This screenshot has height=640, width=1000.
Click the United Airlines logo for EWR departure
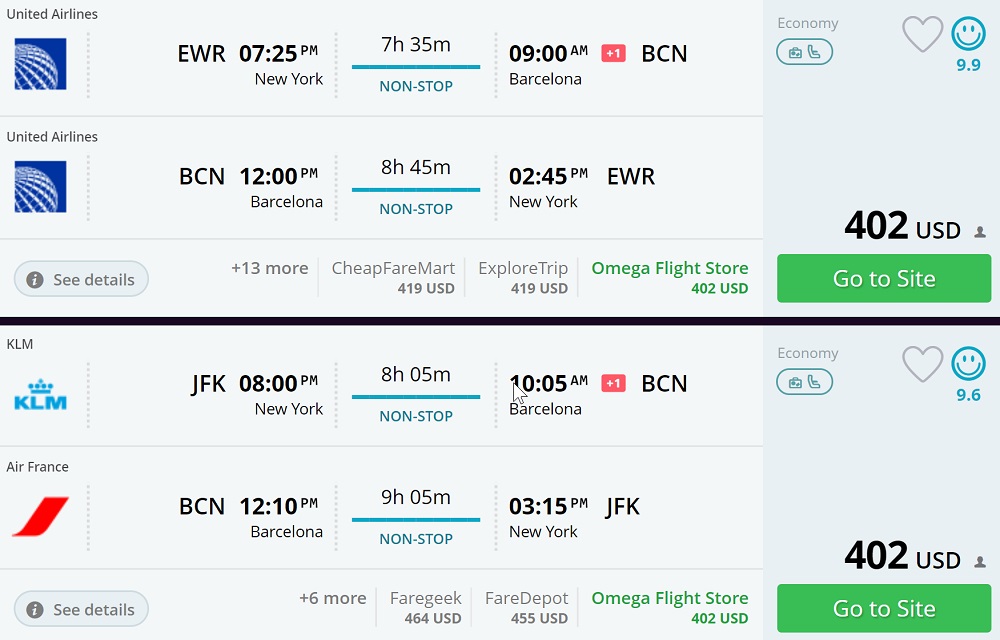40,64
